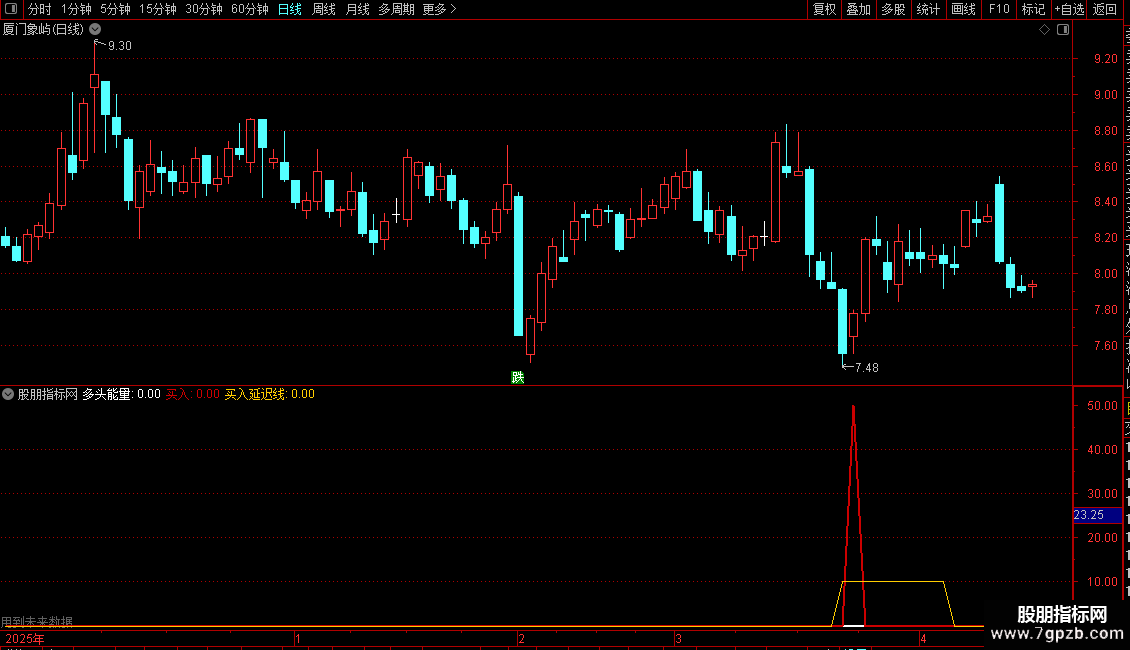Click 返回 to go back
Image resolution: width=1130 pixels, height=650 pixels.
pyautogui.click(x=1104, y=9)
